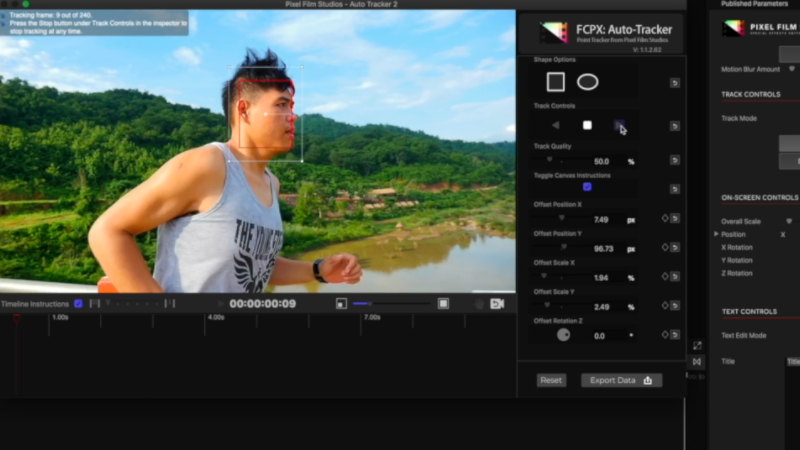
Task: Edit Offset Scale Y value 2.49
Action: click(602, 307)
